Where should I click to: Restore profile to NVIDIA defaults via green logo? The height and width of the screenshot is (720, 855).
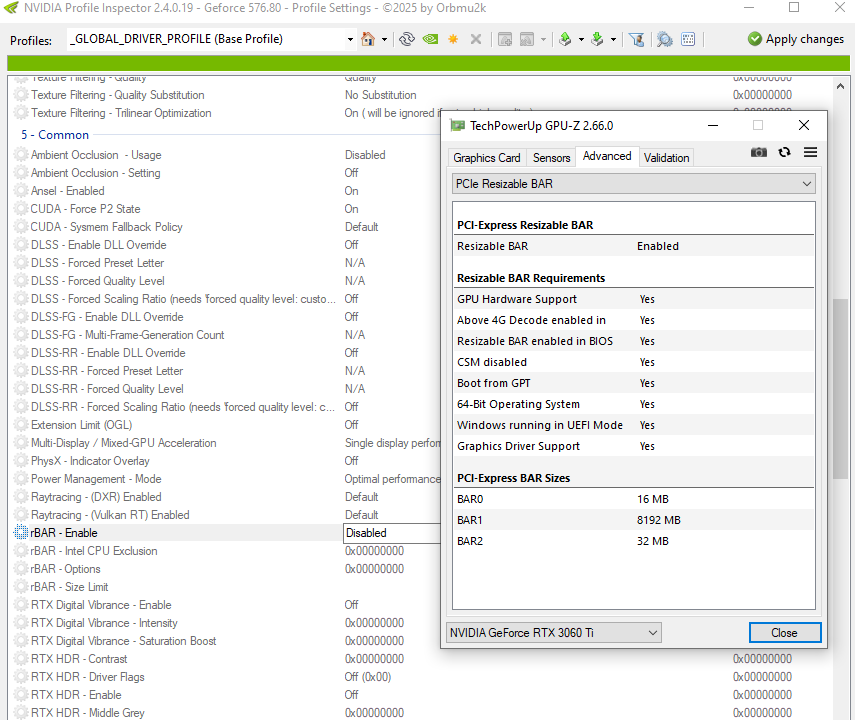(430, 39)
